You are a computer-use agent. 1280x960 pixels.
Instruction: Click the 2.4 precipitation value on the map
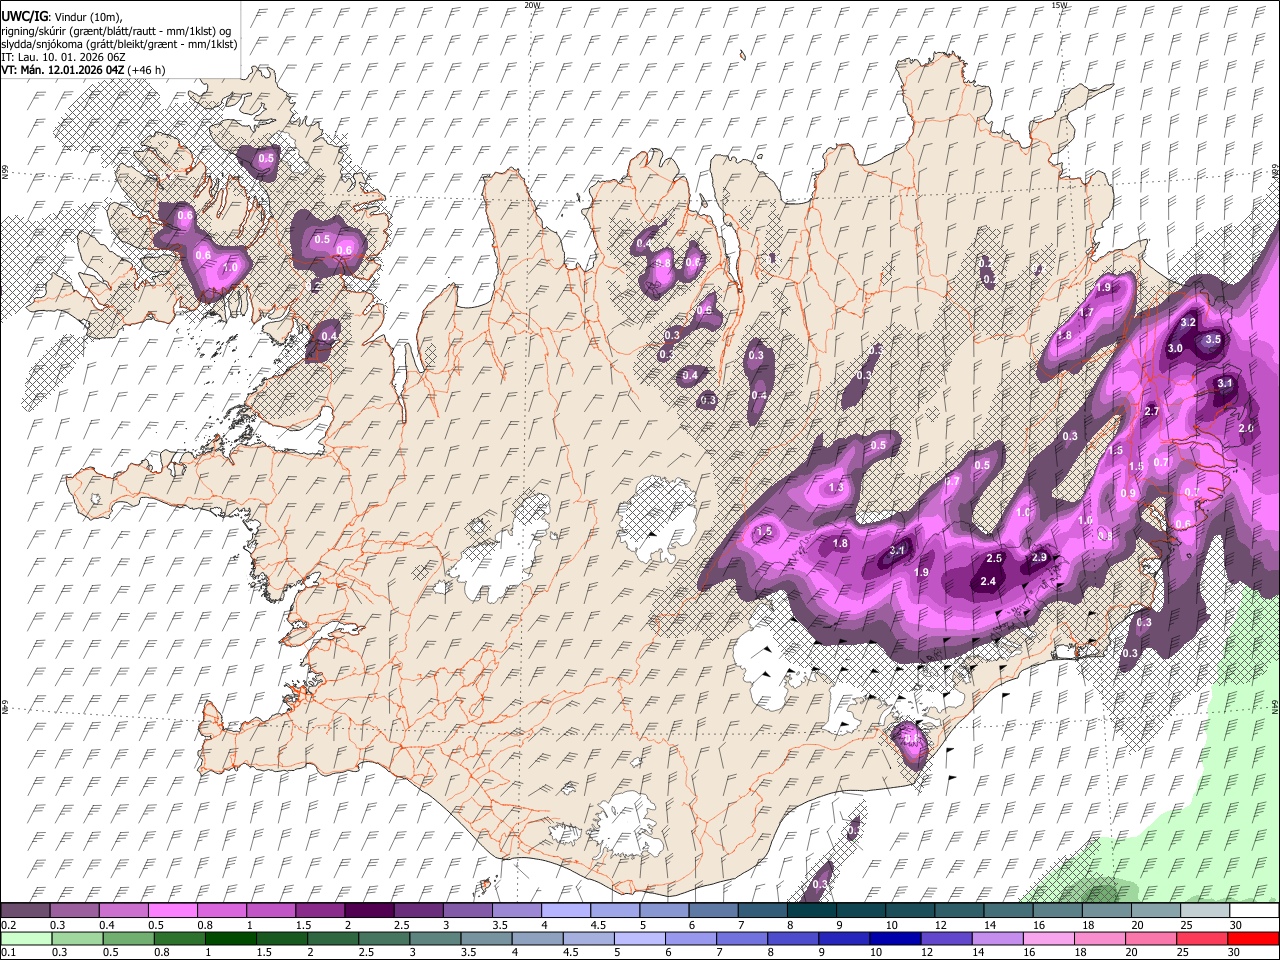(x=989, y=582)
